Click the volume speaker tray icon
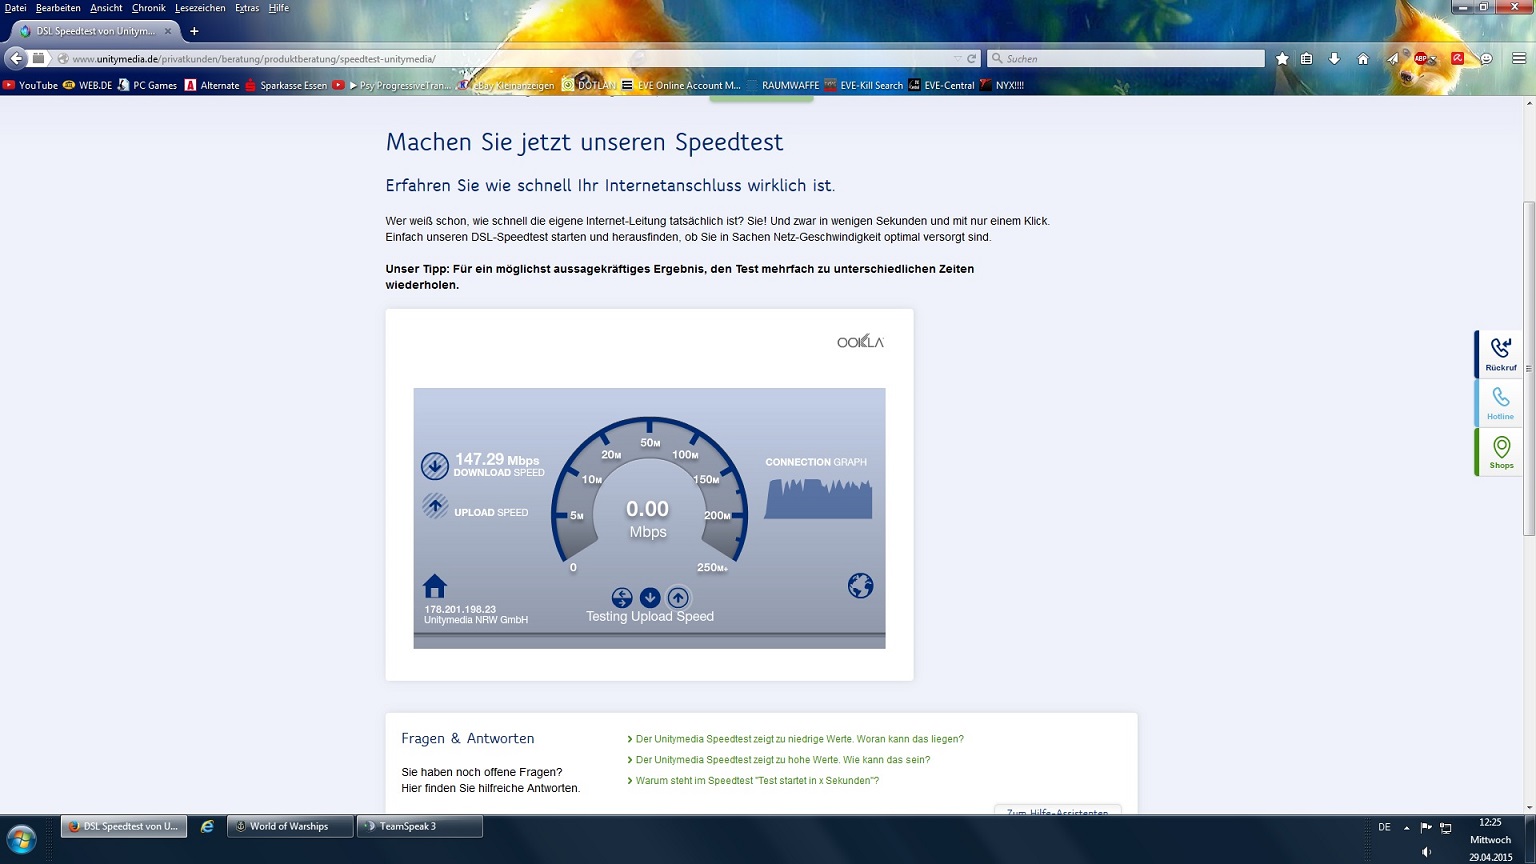 pyautogui.click(x=1426, y=852)
